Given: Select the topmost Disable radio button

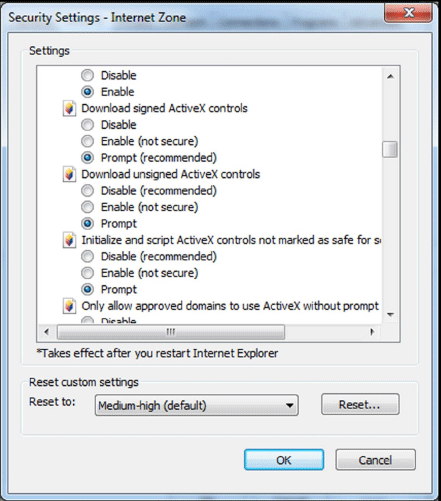Looking at the screenshot, I should (88, 75).
